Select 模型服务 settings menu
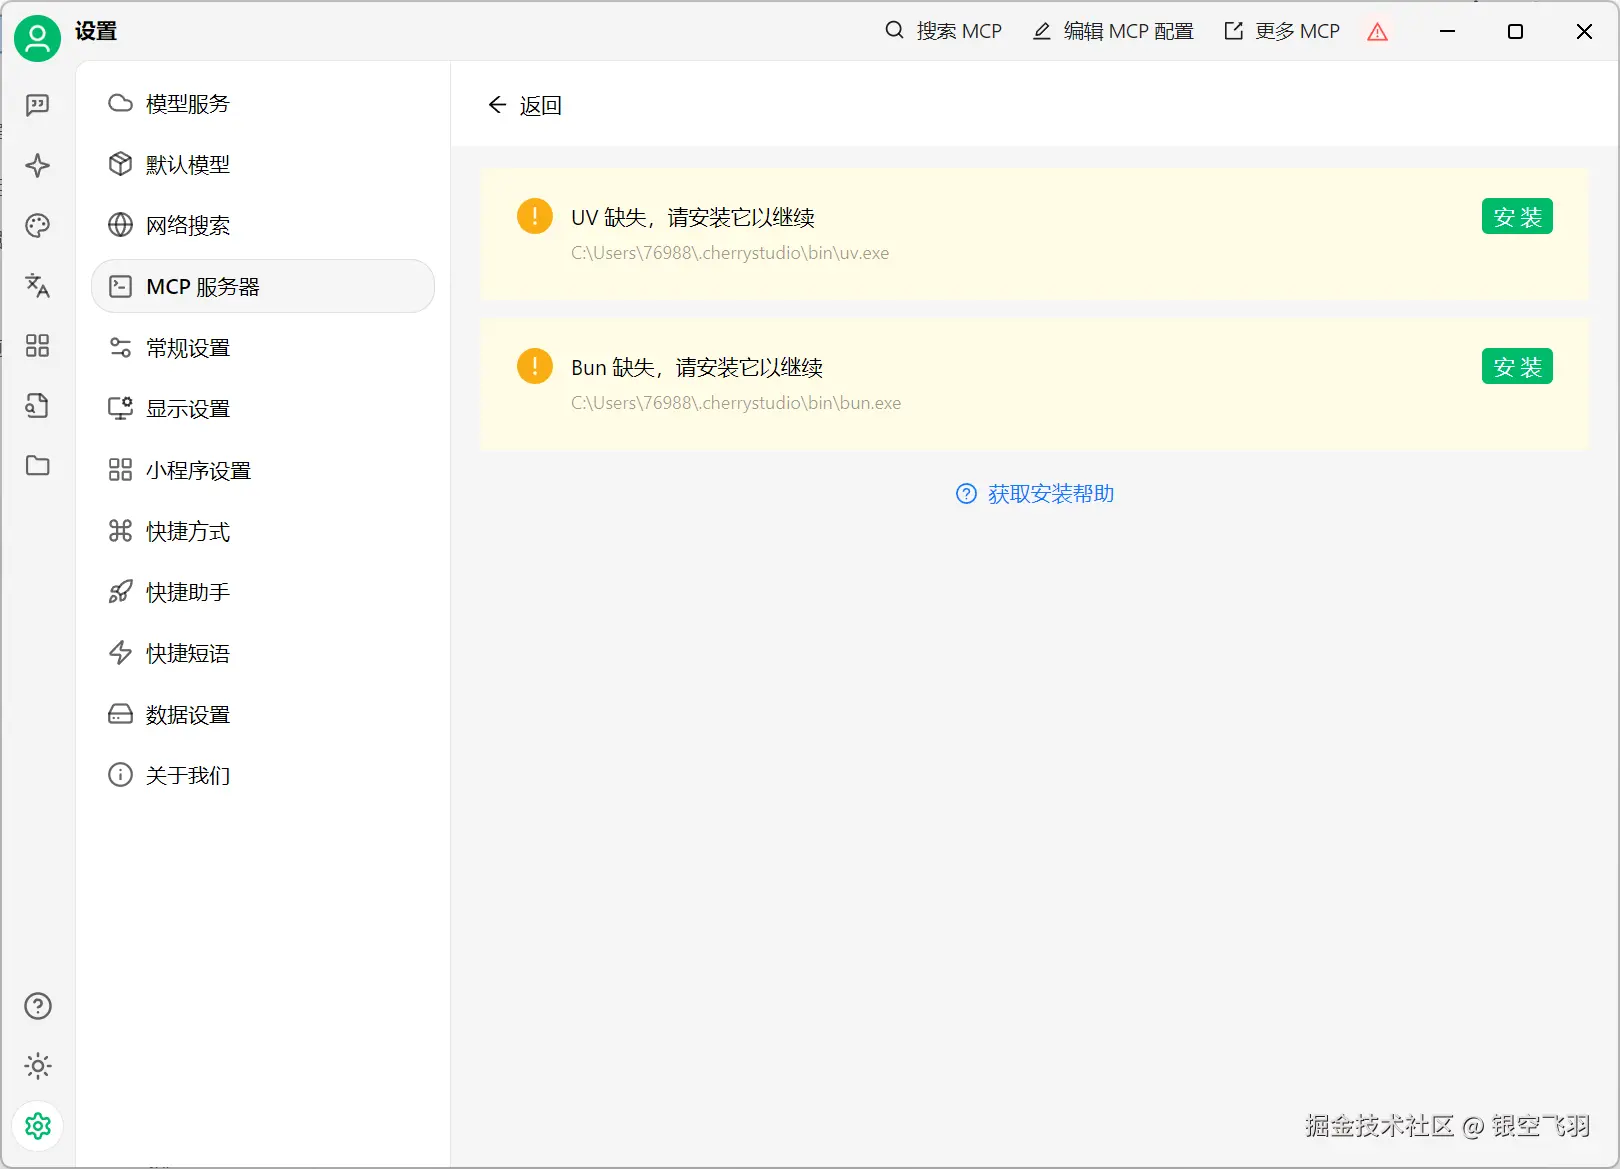The height and width of the screenshot is (1169, 1620). click(x=263, y=103)
